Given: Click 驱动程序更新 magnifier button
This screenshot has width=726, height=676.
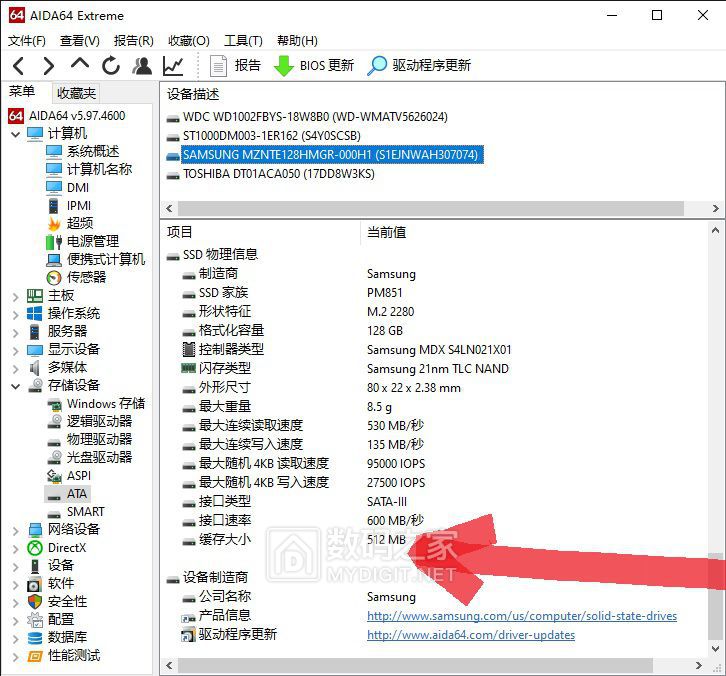Looking at the screenshot, I should pos(419,66).
